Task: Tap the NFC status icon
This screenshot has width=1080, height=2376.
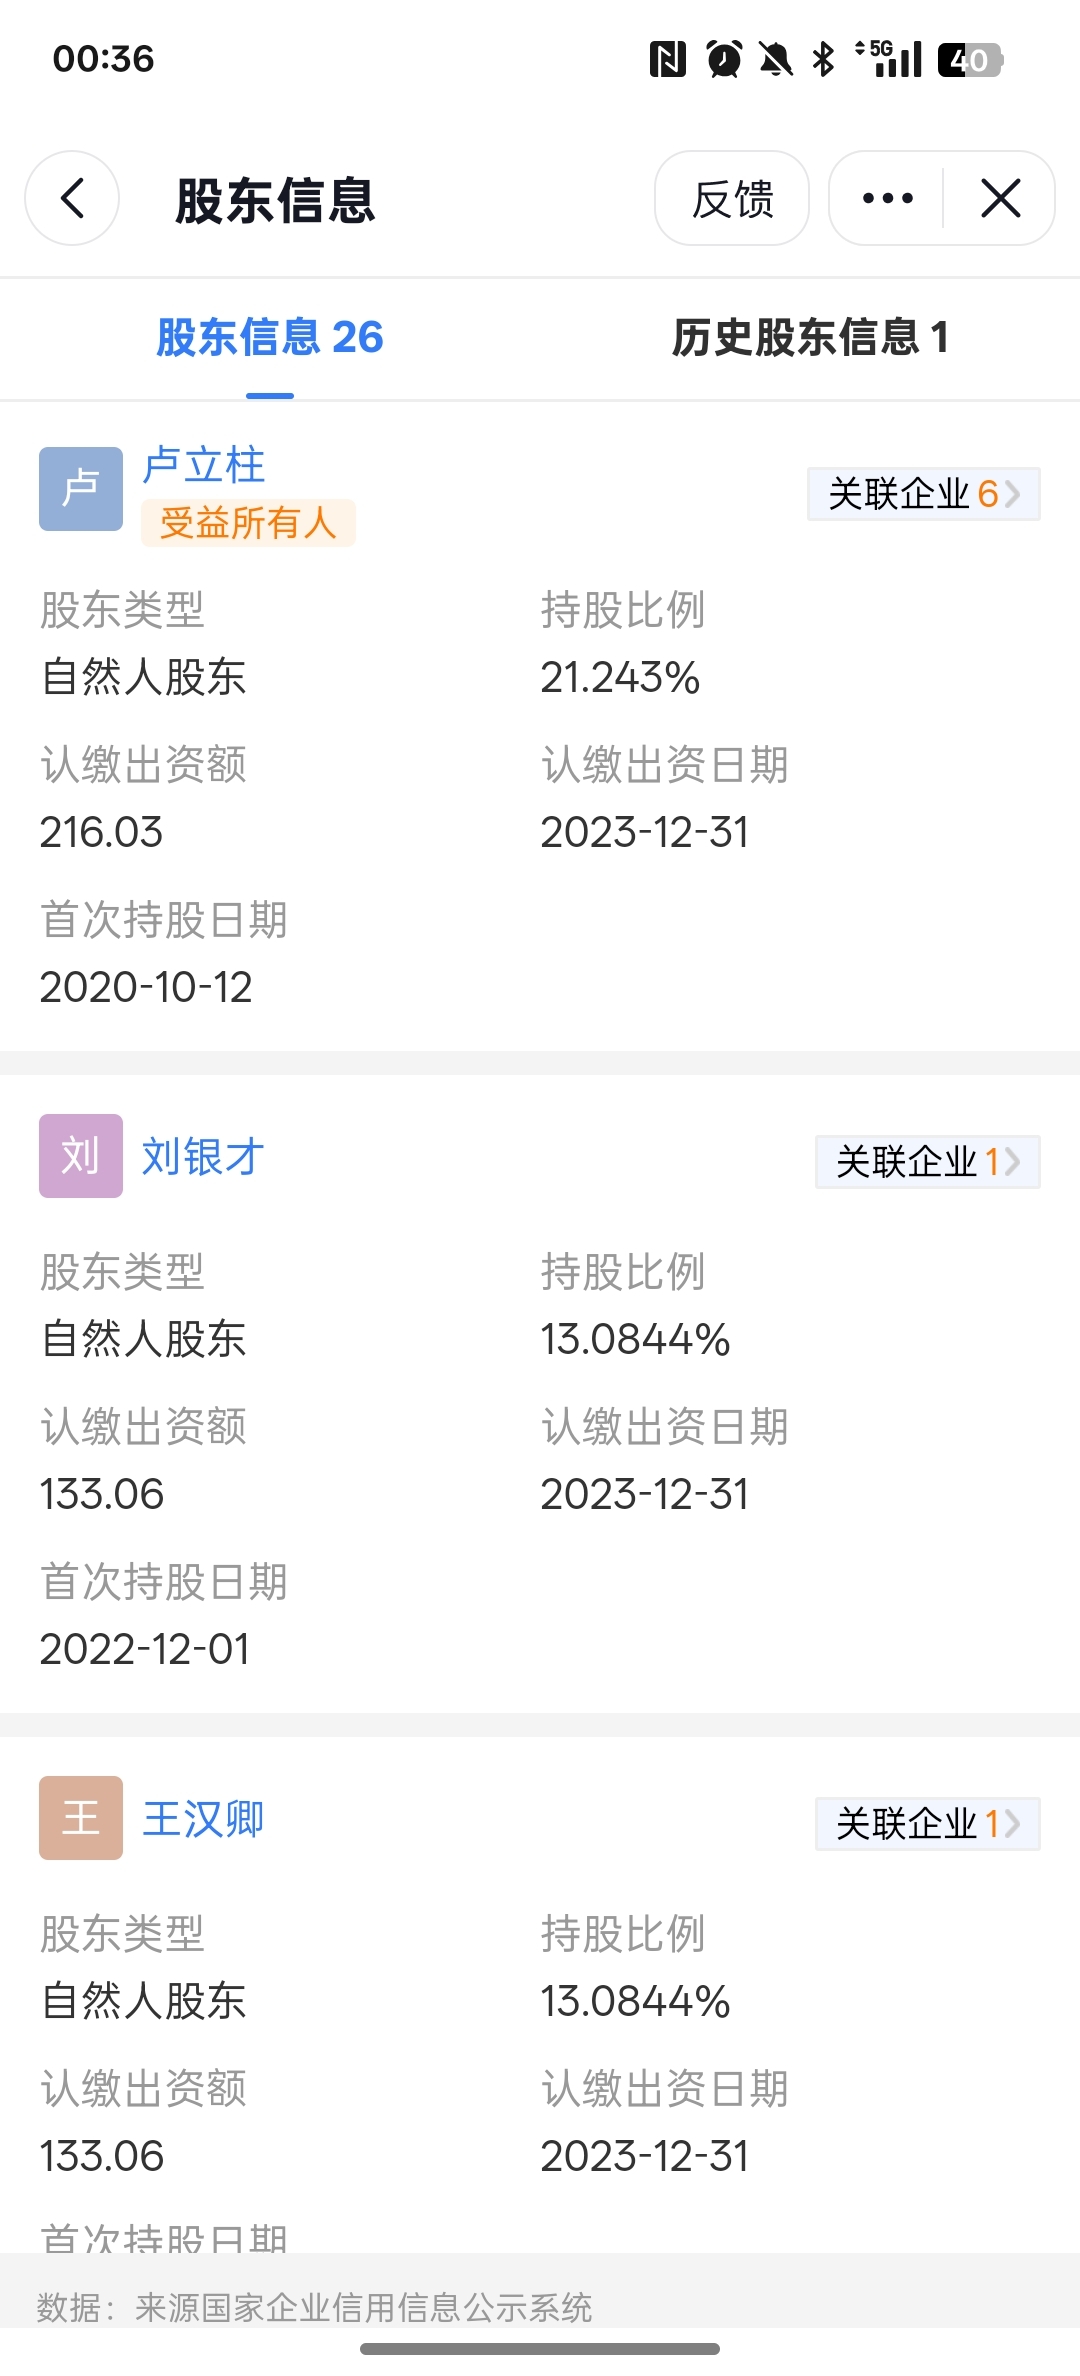Action: (667, 59)
